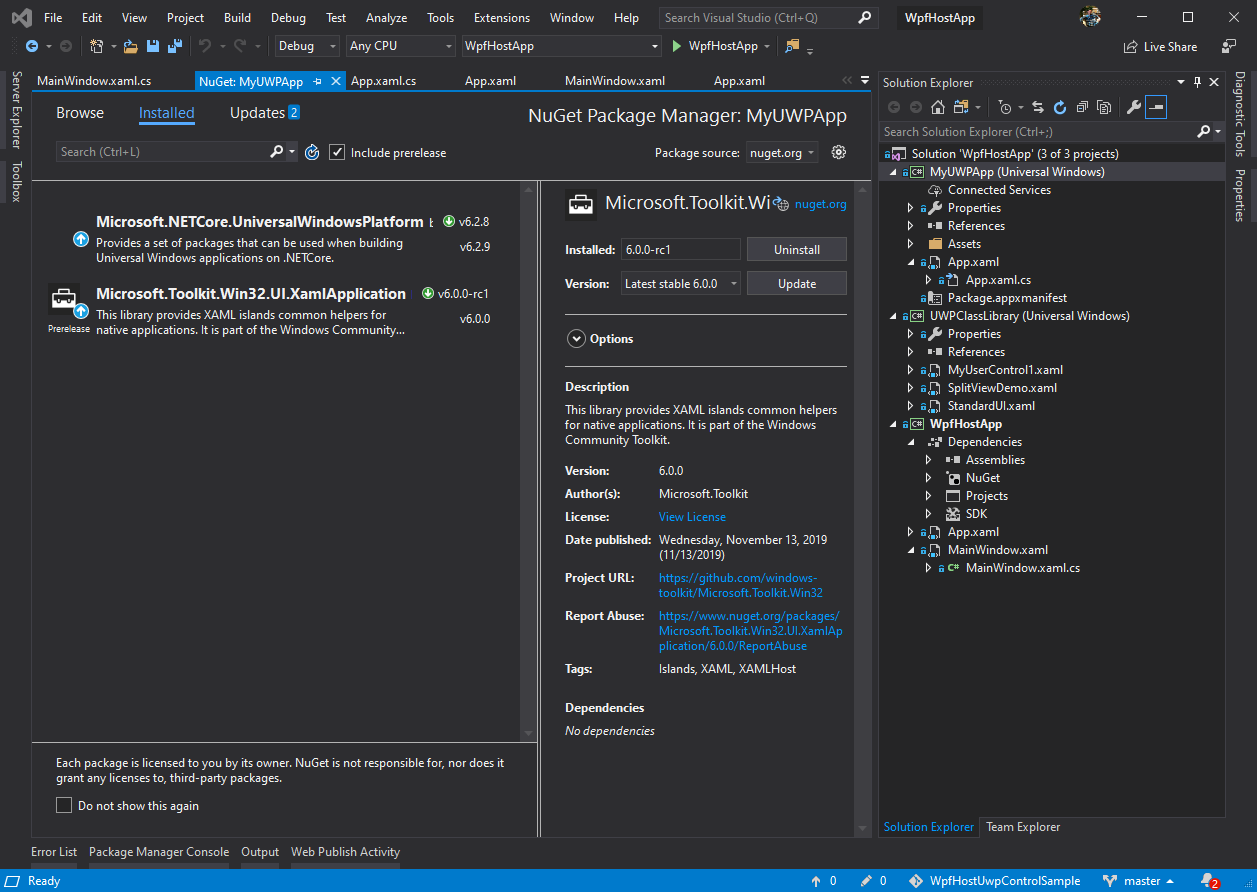Viewport: 1257px width, 892px height.
Task: Open the Extensions menu
Action: (501, 18)
